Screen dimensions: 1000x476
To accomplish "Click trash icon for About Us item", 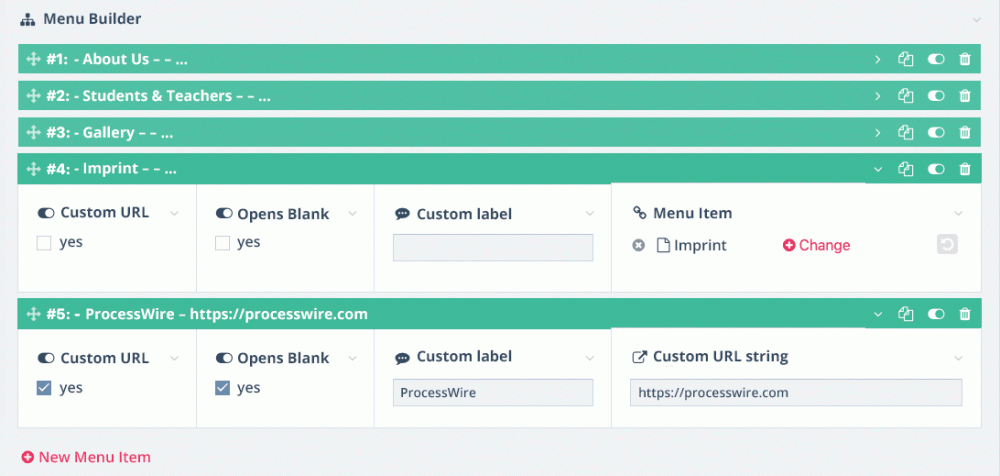I will coord(965,59).
